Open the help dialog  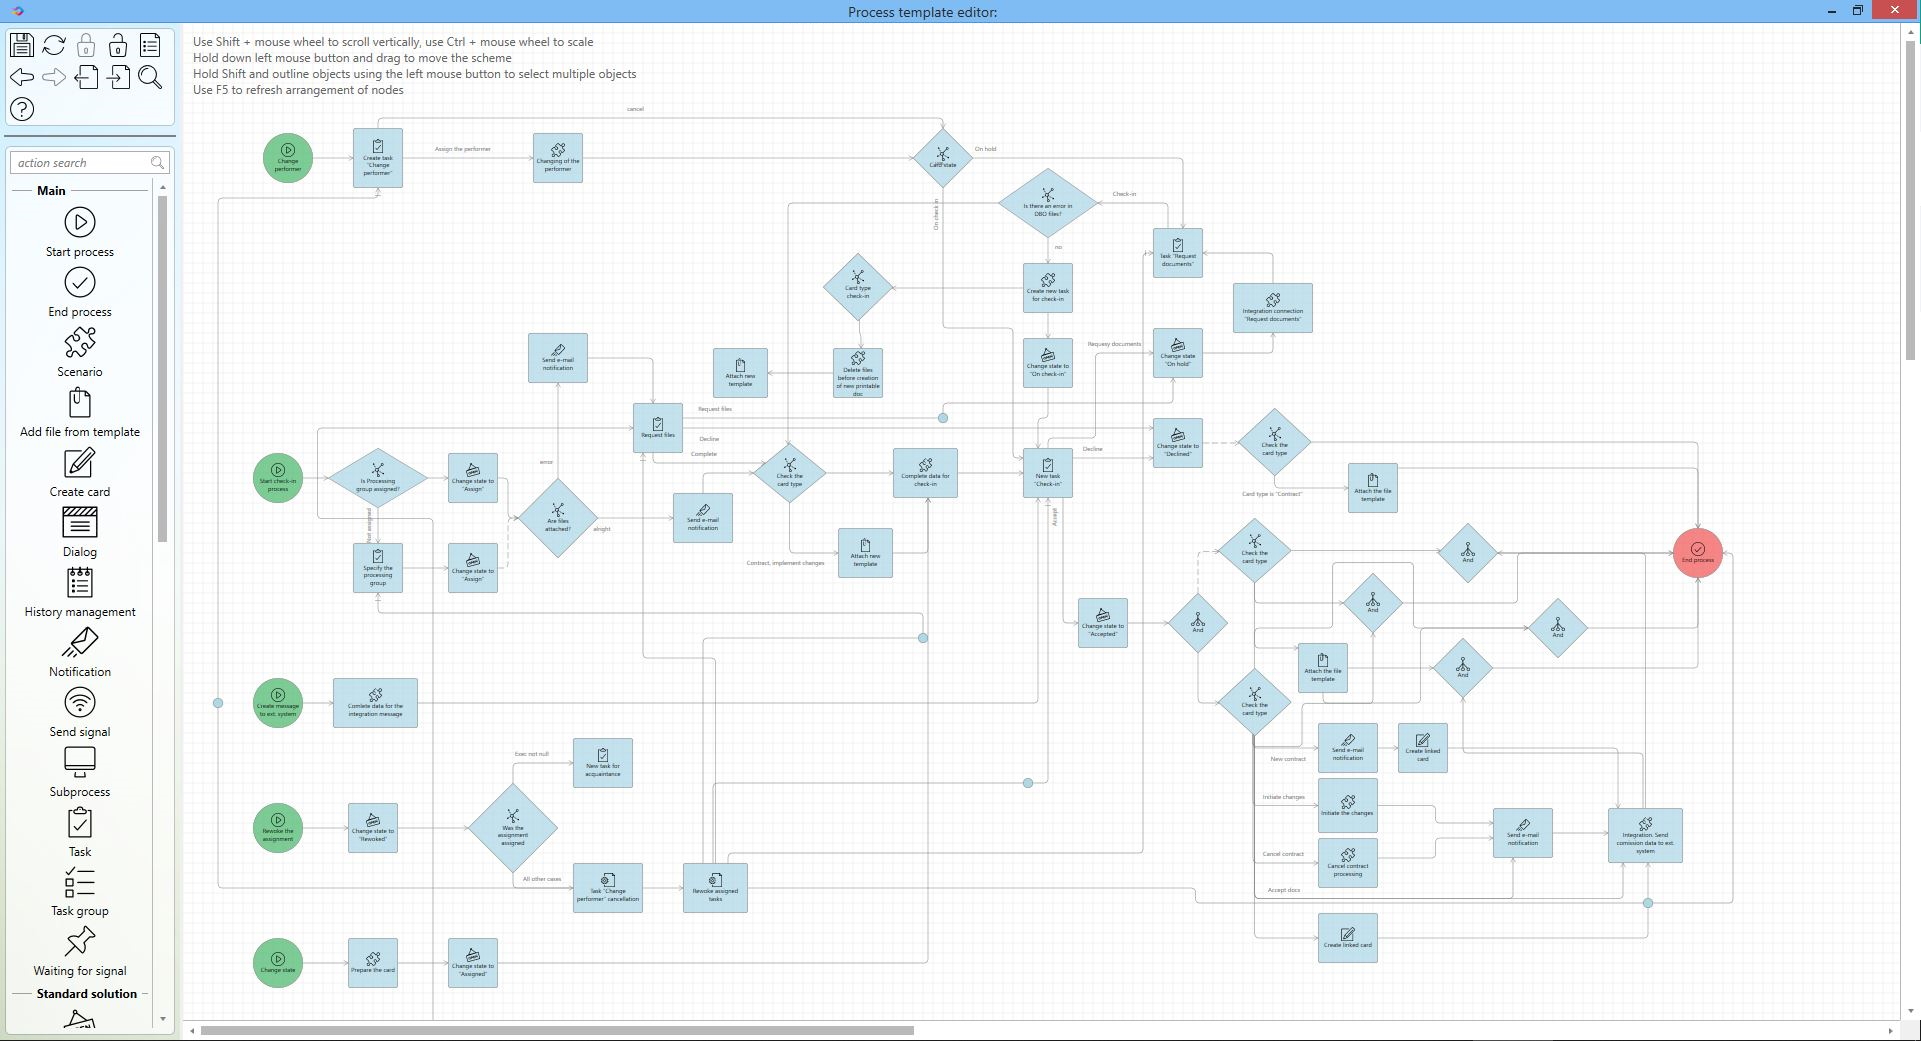[x=22, y=109]
